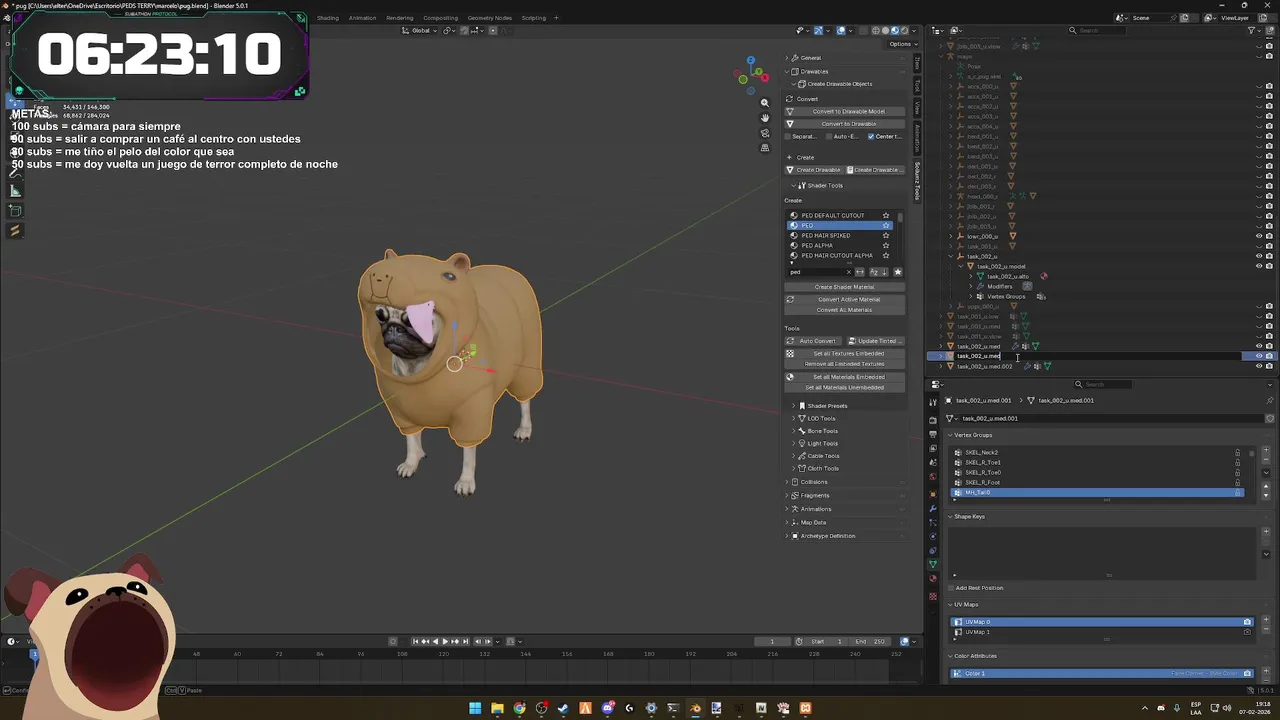Open the Animation workspace tab
Viewport: 1280px width, 720px height.
click(x=362, y=18)
